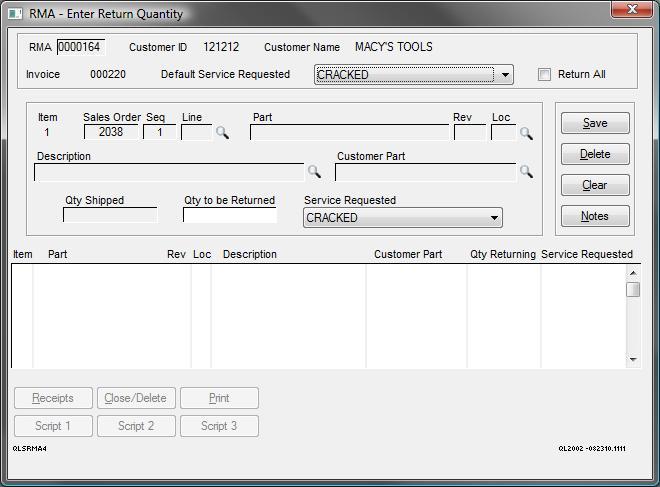Click the list scrollbar up arrow
Screen dimensions: 660x487
tap(633, 273)
